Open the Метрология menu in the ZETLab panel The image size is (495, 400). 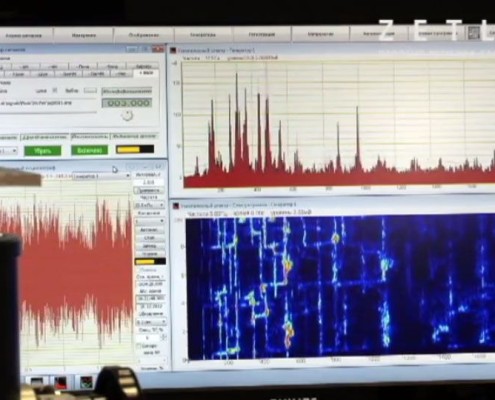(x=320, y=34)
